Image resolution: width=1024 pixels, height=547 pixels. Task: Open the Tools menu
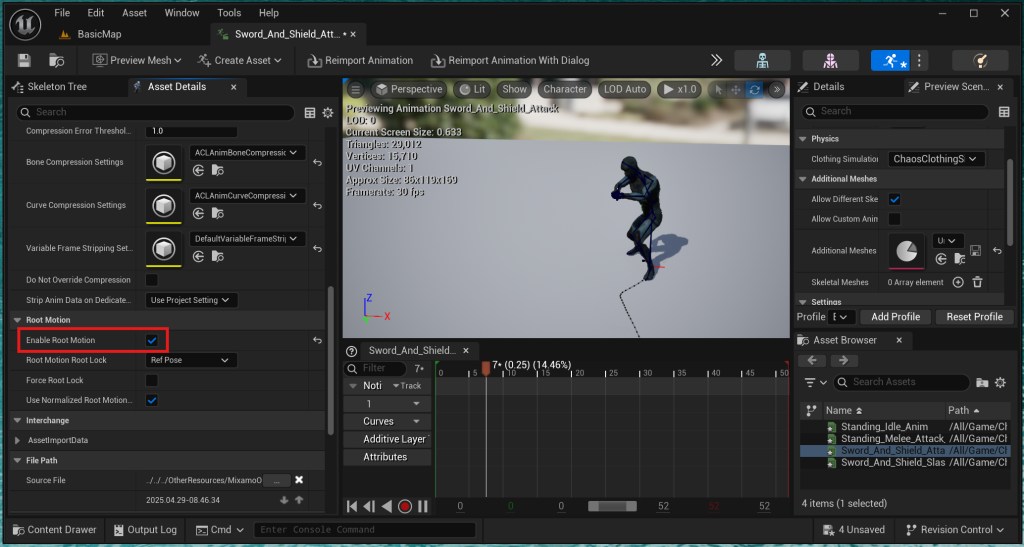(229, 12)
